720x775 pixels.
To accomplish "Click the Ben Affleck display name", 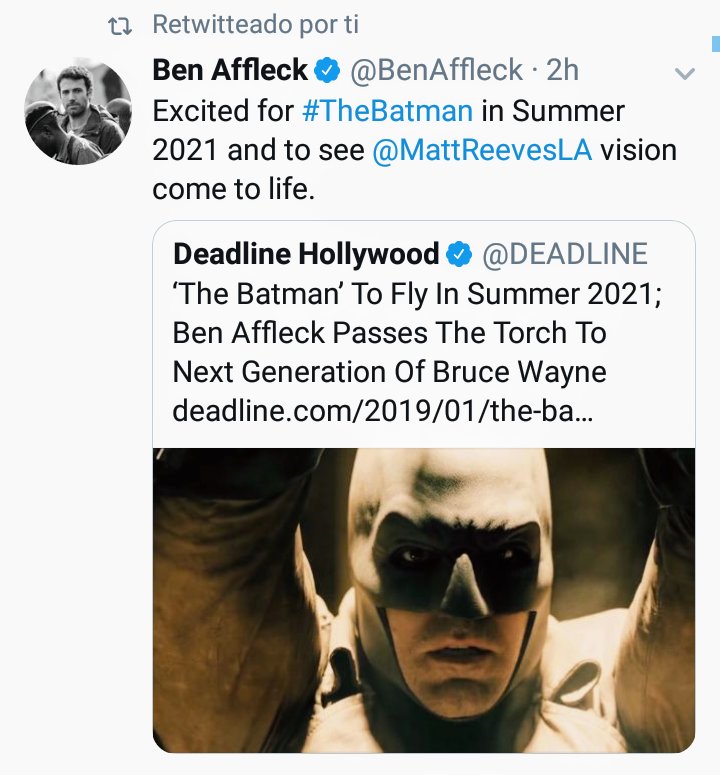I will (230, 70).
